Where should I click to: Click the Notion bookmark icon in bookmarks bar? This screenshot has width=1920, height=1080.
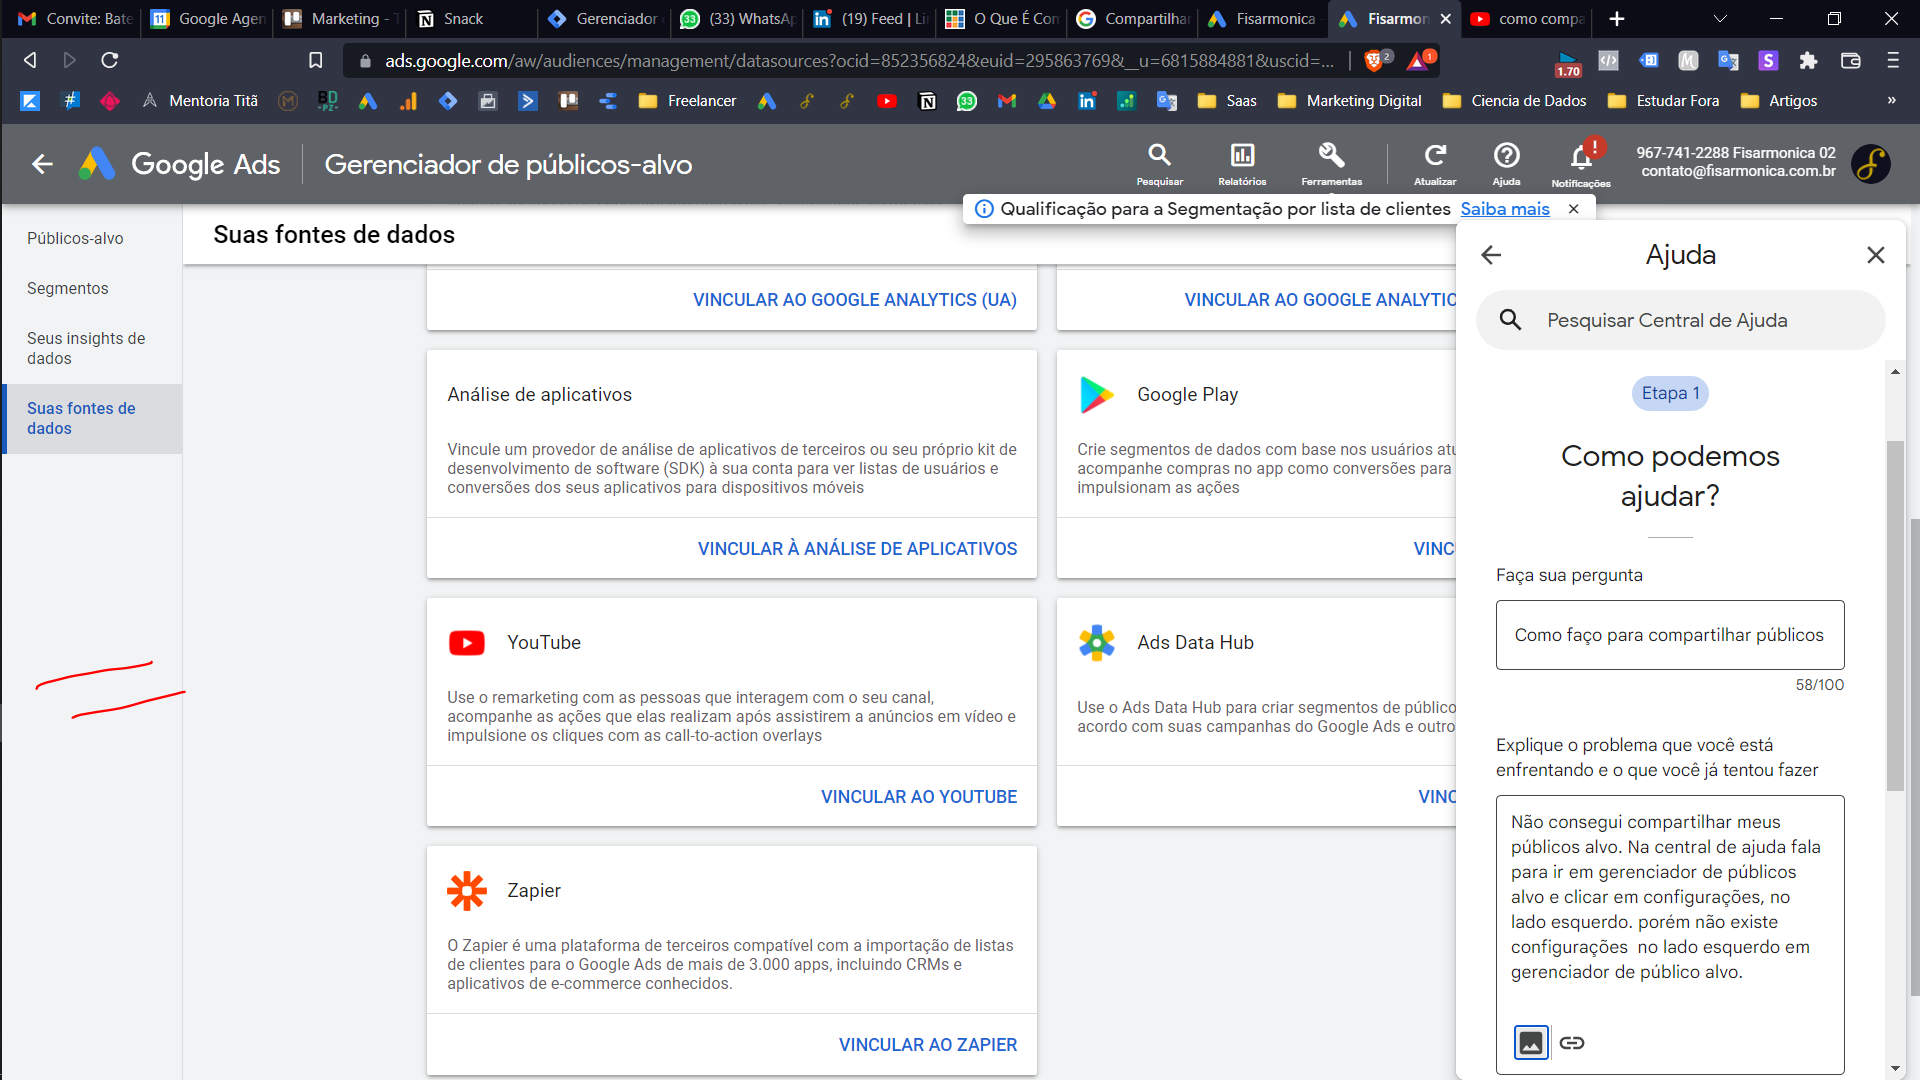(x=927, y=101)
